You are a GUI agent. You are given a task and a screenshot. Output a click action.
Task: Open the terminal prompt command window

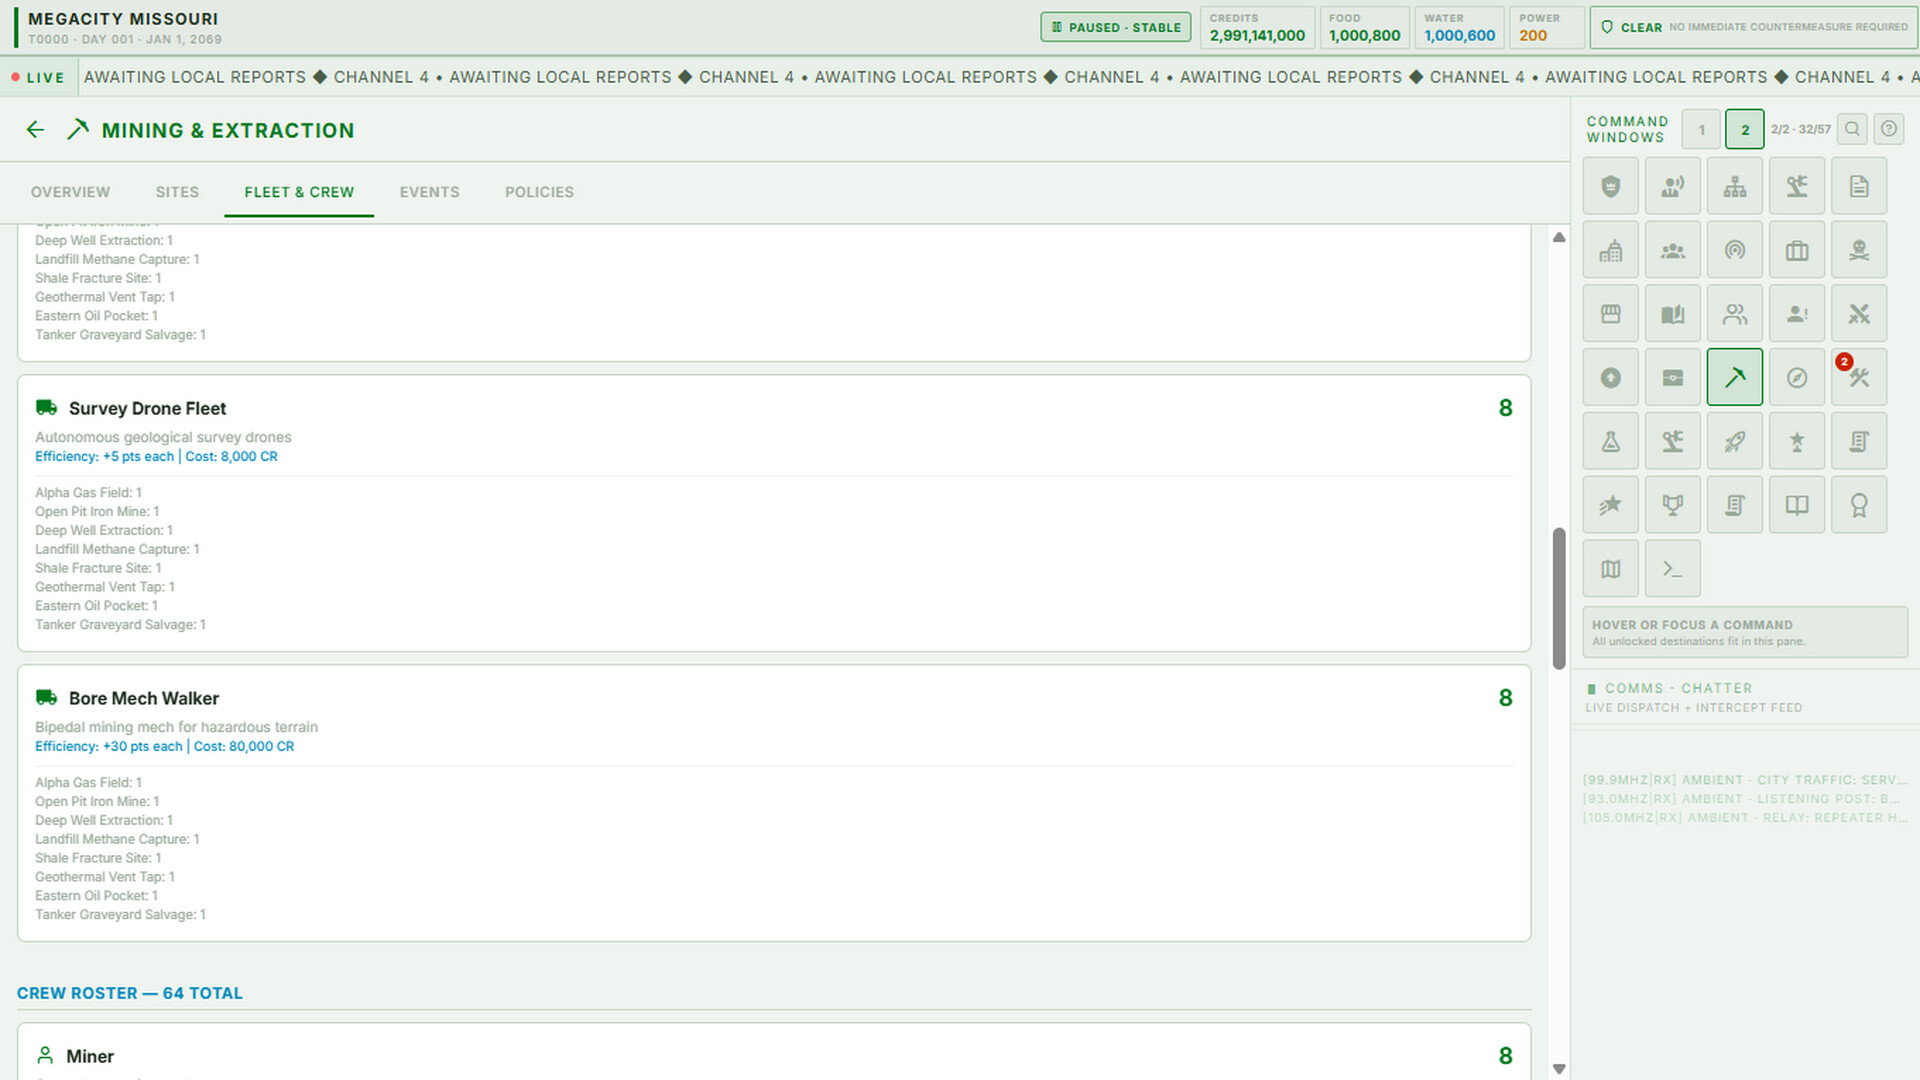(1672, 569)
